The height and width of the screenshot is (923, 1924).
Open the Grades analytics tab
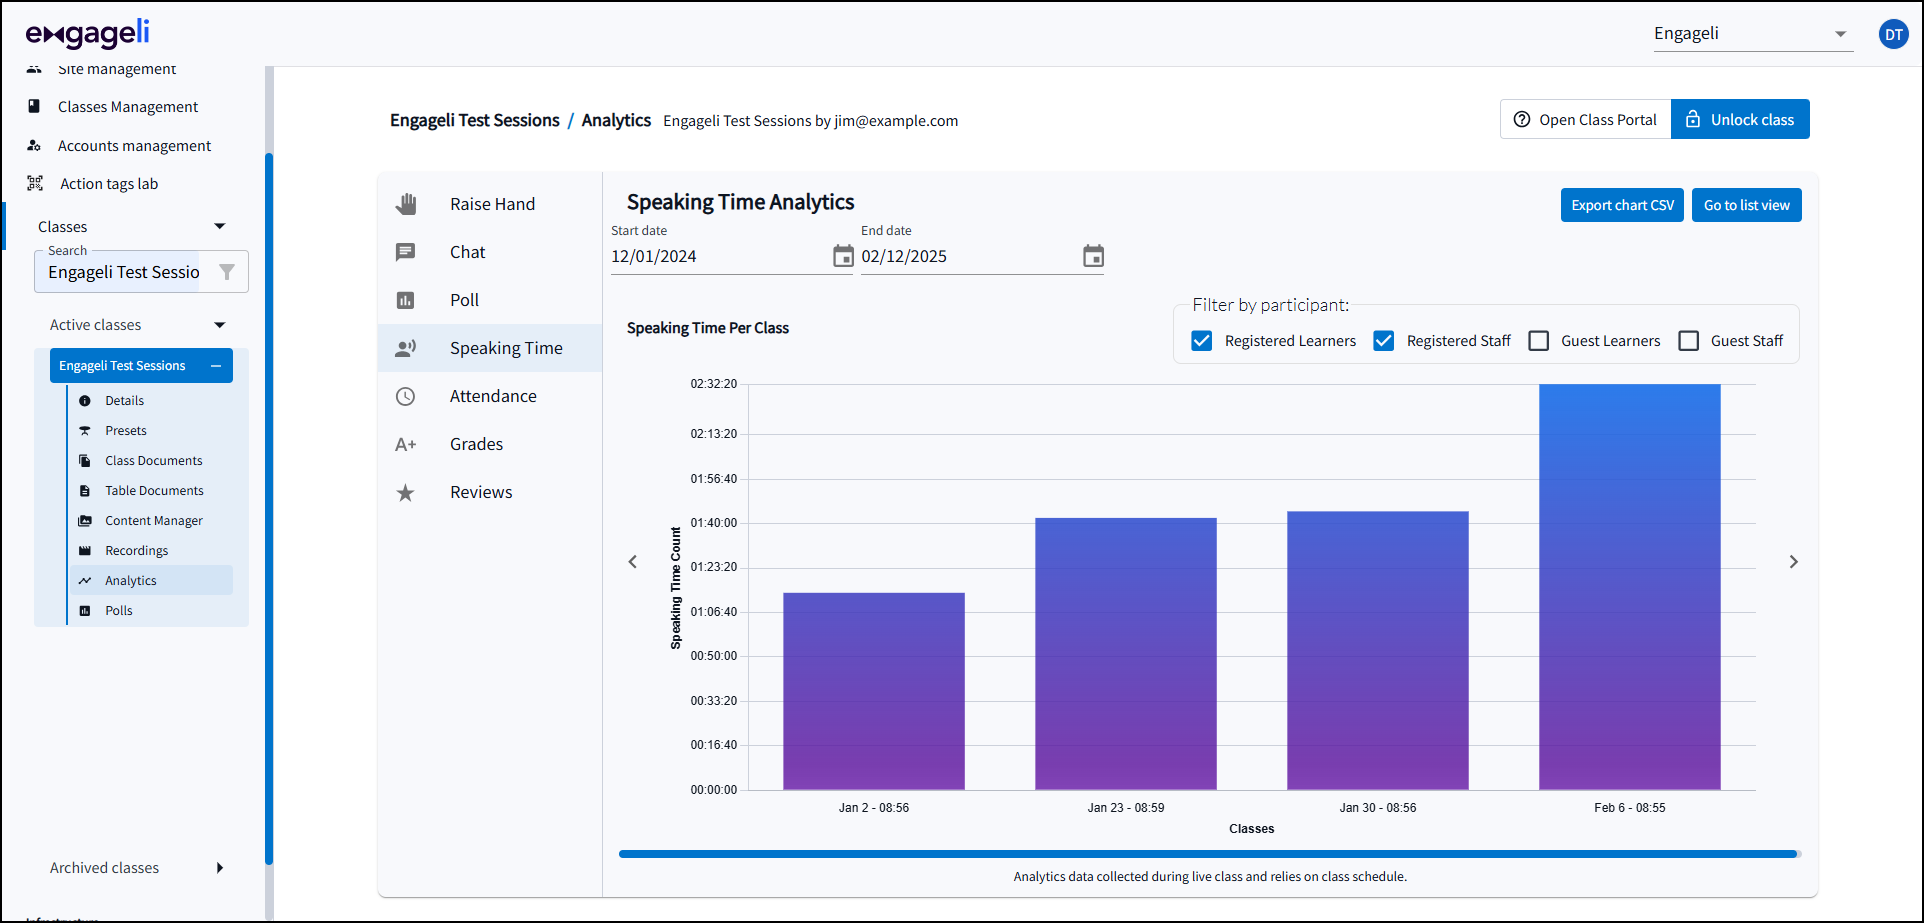[490, 444]
